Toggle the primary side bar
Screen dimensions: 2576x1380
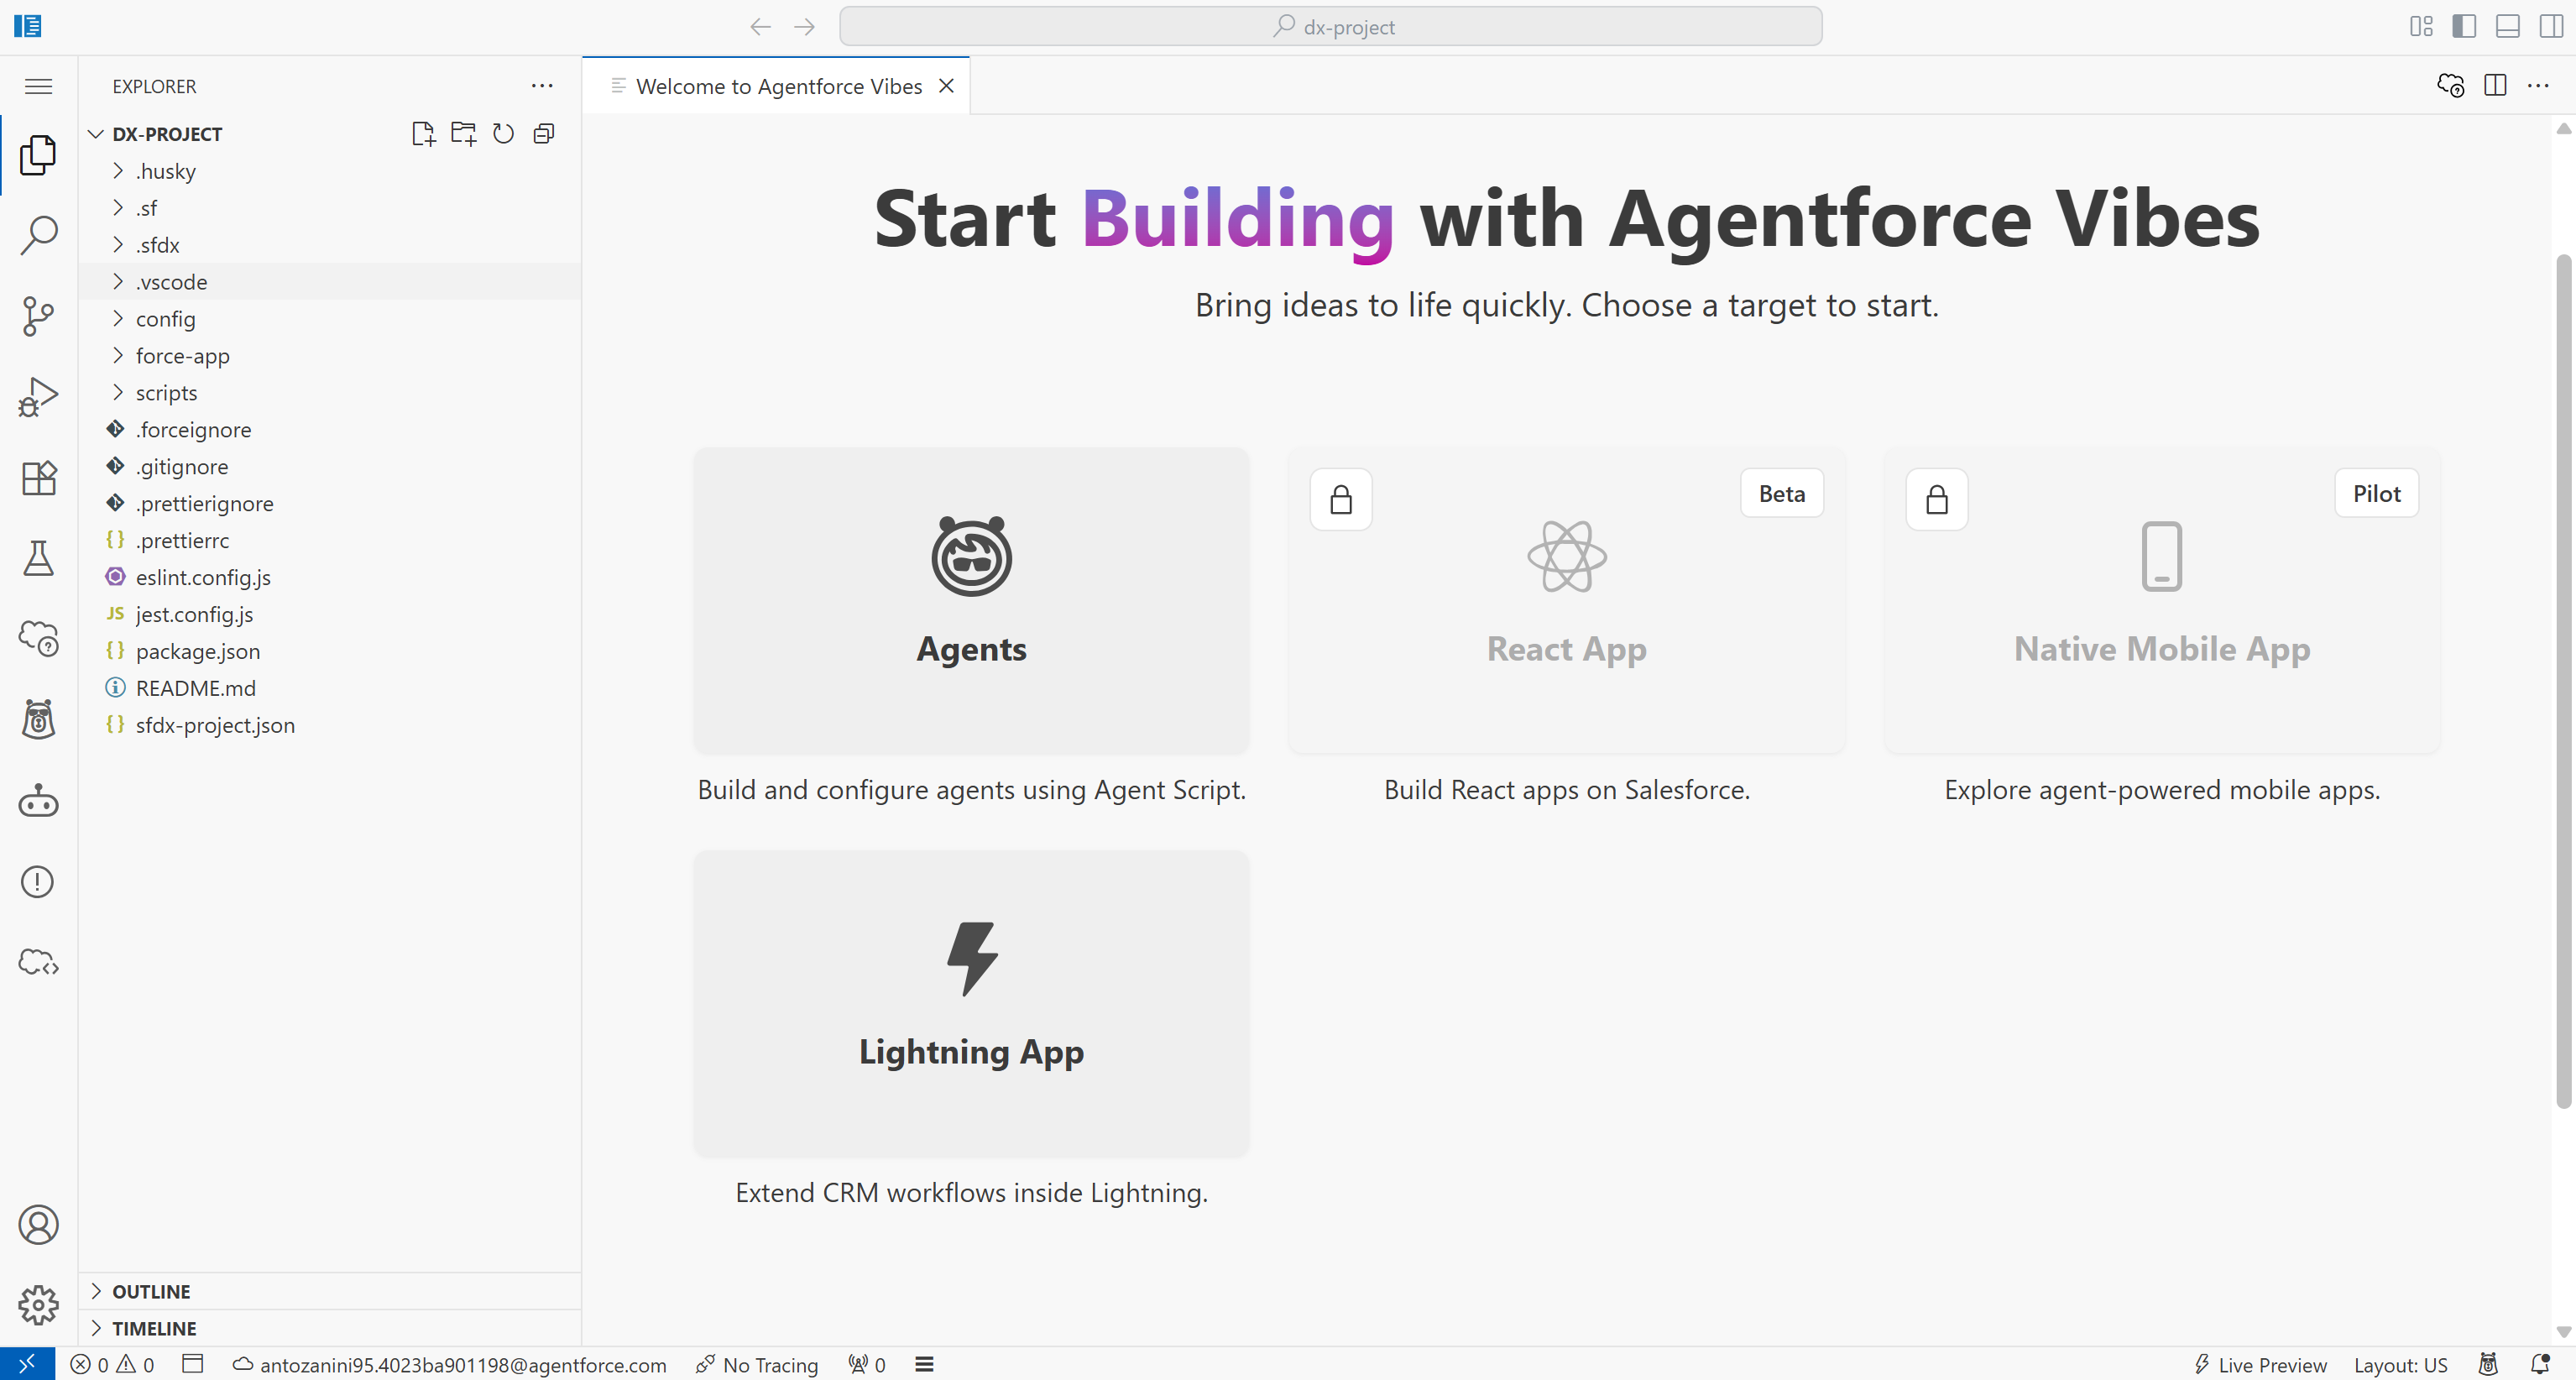point(2464,27)
